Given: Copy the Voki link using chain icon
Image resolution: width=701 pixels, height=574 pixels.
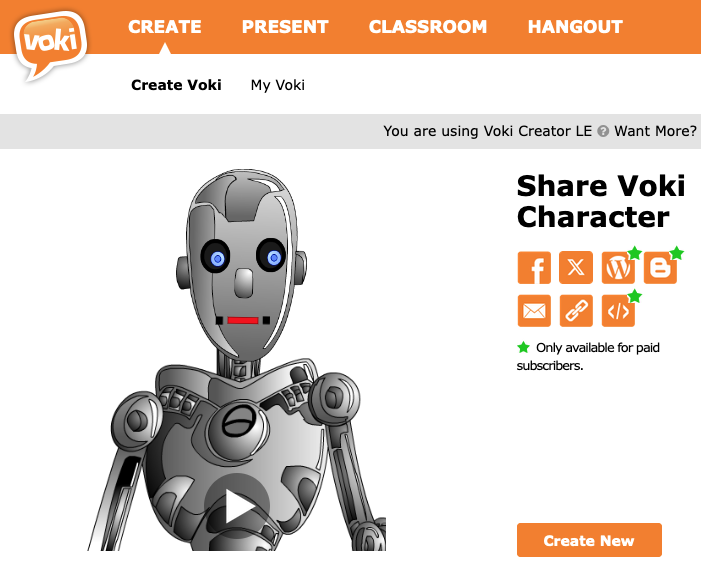Looking at the screenshot, I should [576, 311].
